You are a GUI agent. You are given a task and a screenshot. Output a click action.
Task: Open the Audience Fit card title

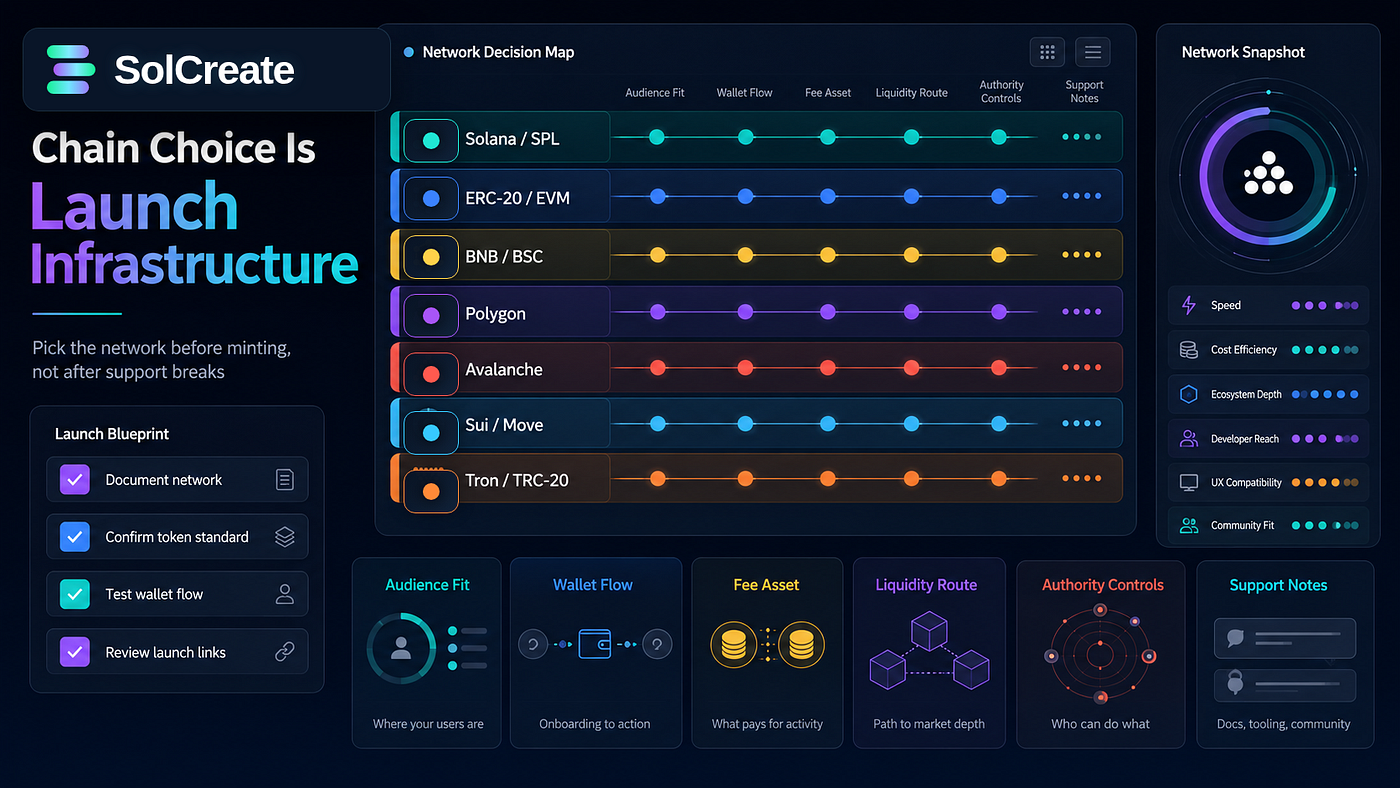tap(427, 585)
